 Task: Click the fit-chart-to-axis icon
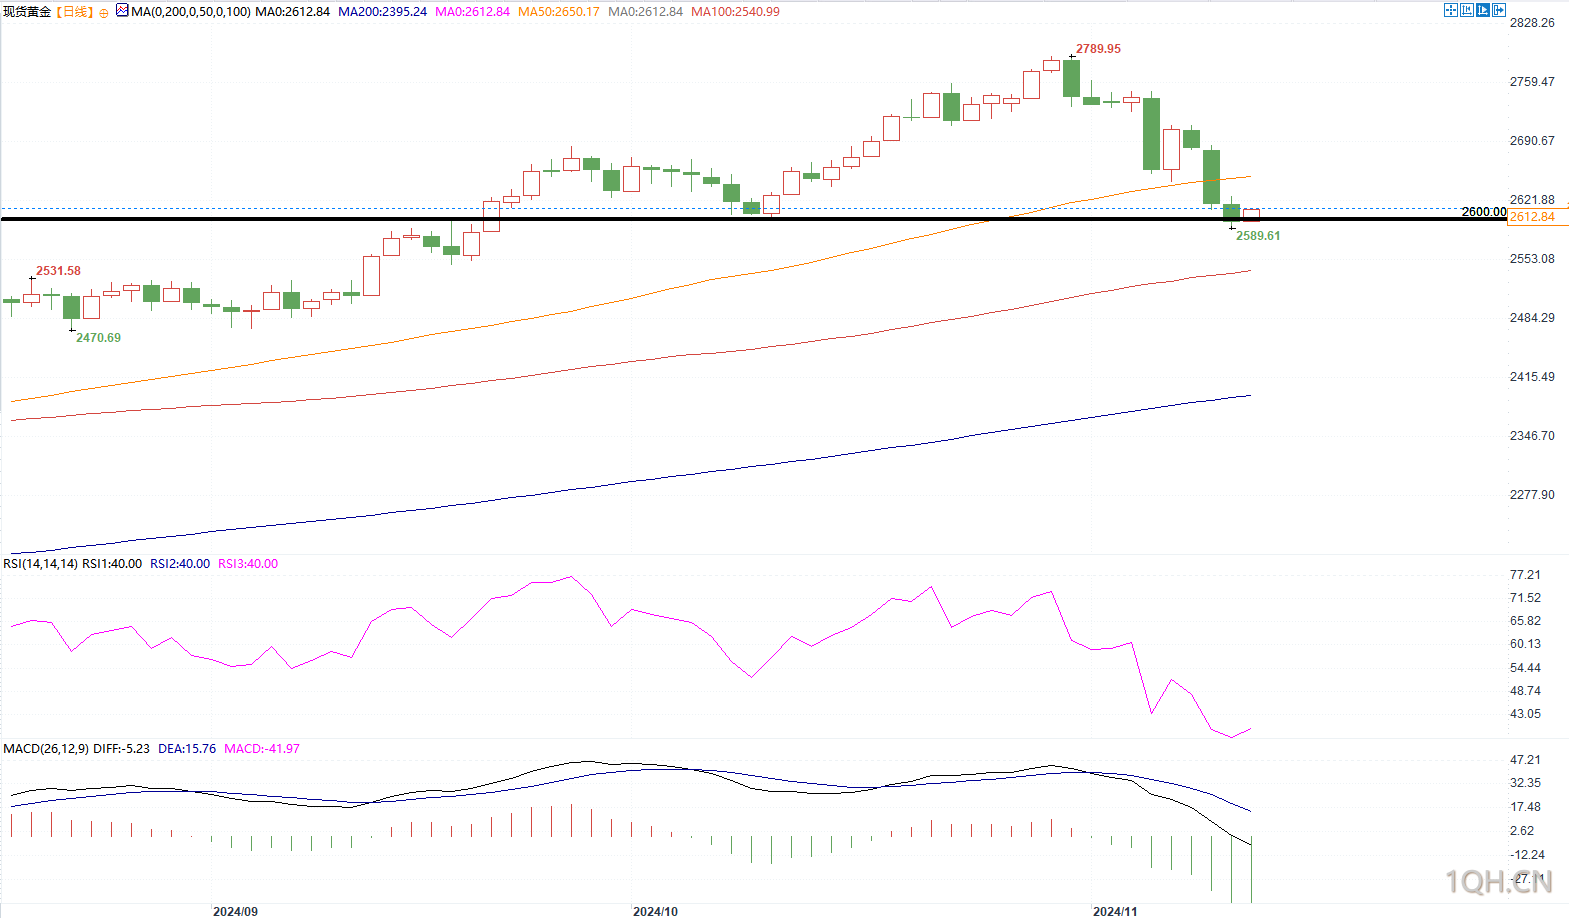click(1467, 10)
